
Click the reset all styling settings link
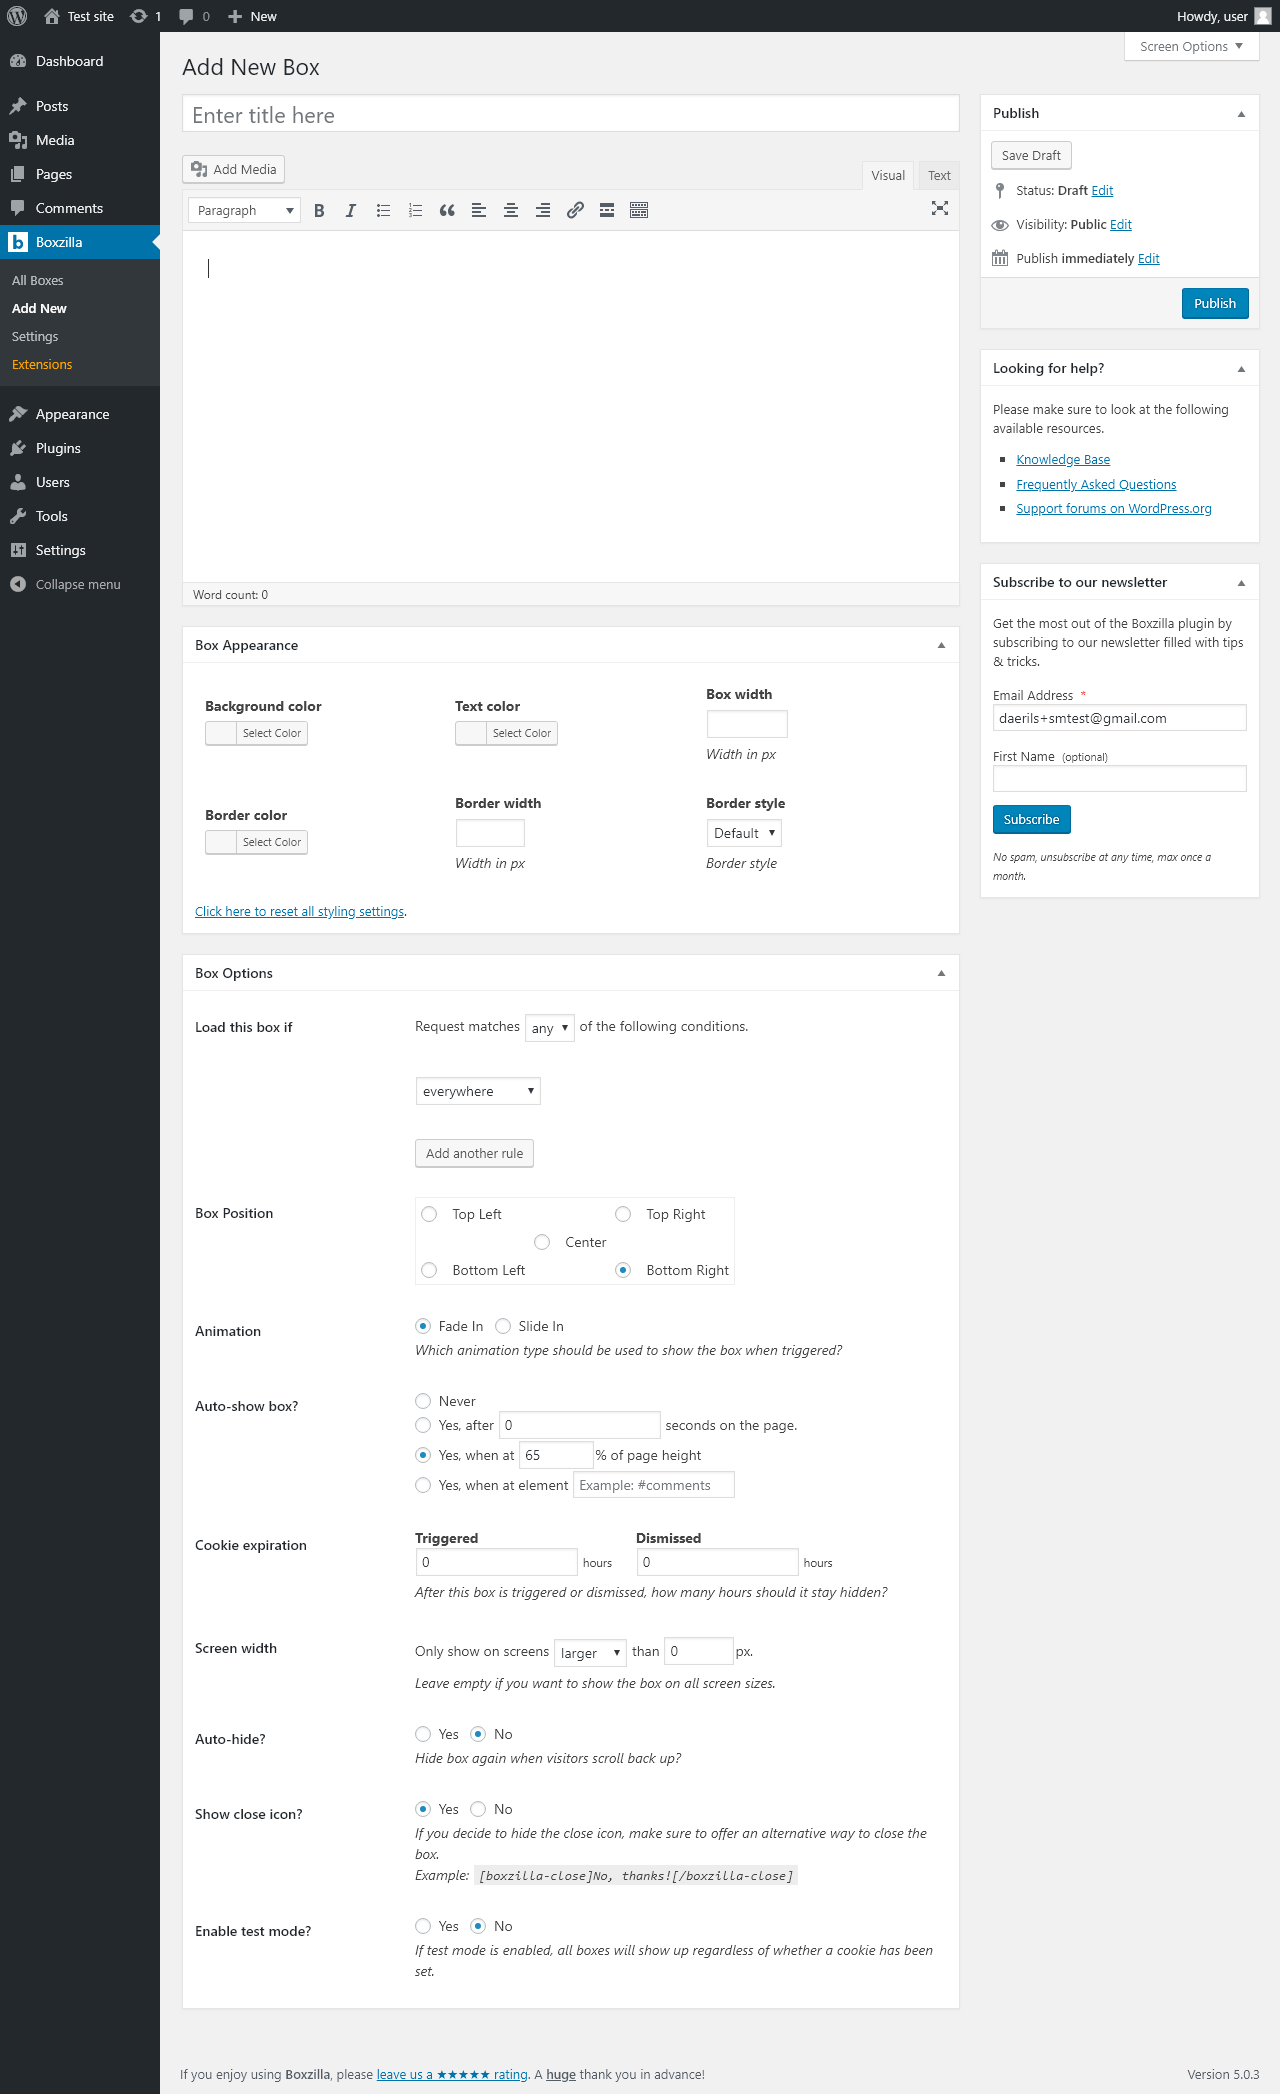[x=300, y=912]
